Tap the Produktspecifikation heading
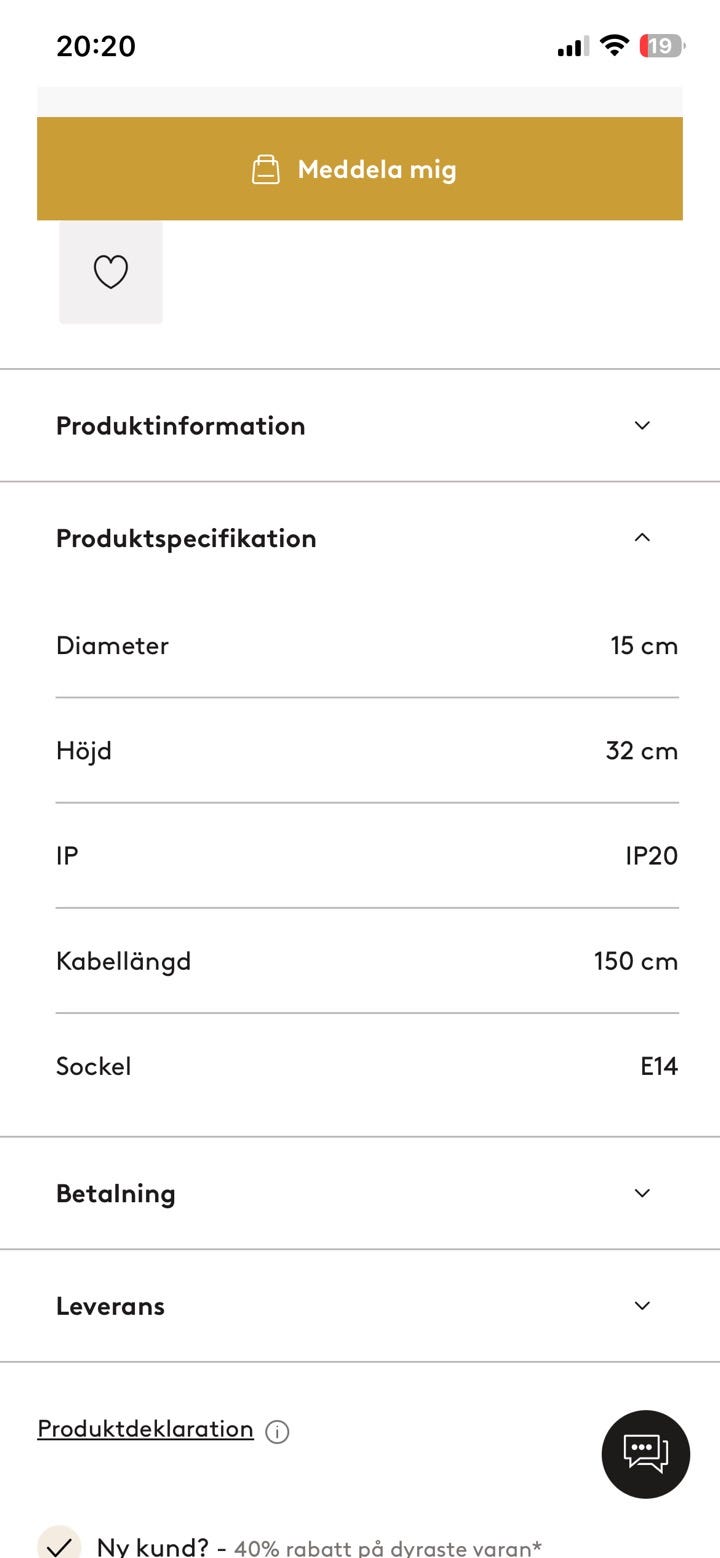This screenshot has height=1558, width=720. click(186, 539)
